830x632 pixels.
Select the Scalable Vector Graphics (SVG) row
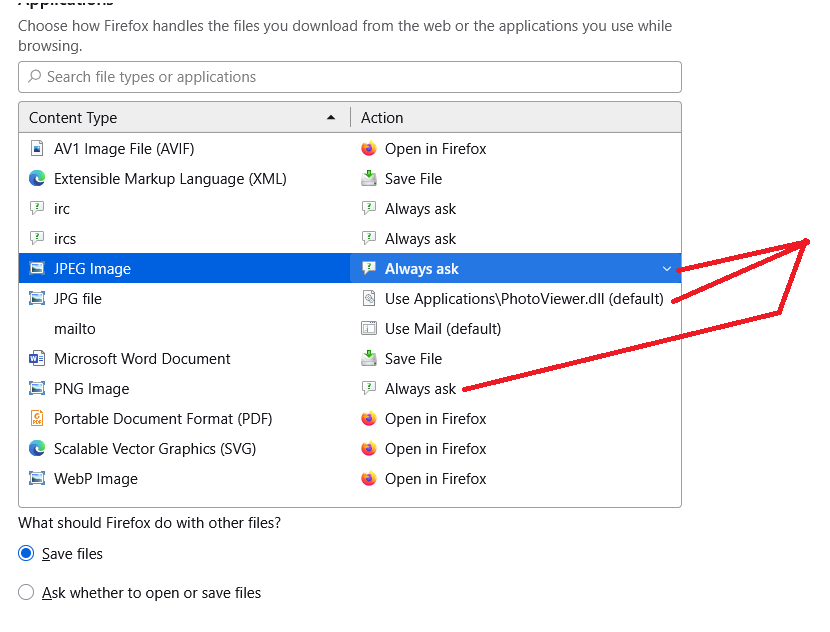[155, 449]
